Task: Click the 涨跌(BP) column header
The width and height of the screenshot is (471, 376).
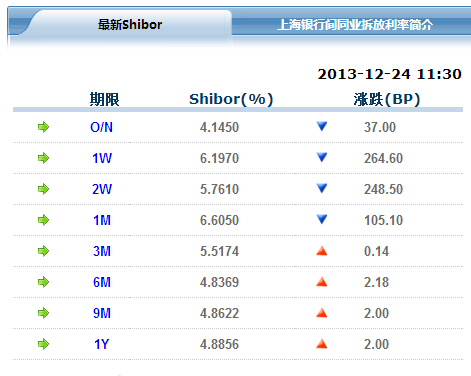Action: (x=387, y=99)
